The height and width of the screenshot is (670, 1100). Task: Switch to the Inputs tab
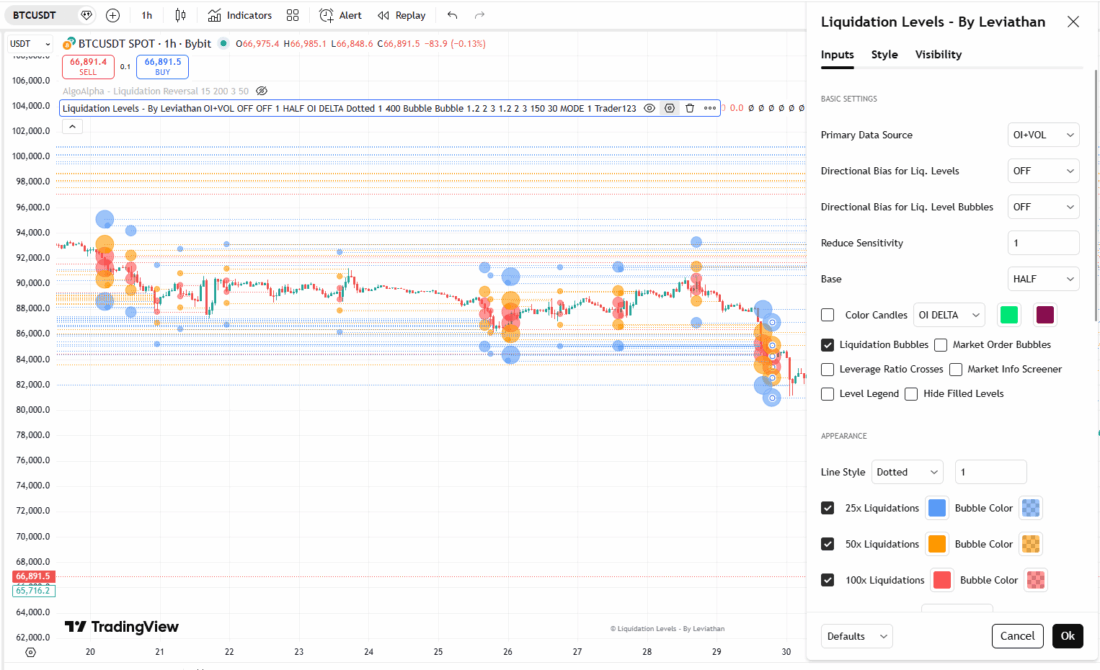point(838,55)
